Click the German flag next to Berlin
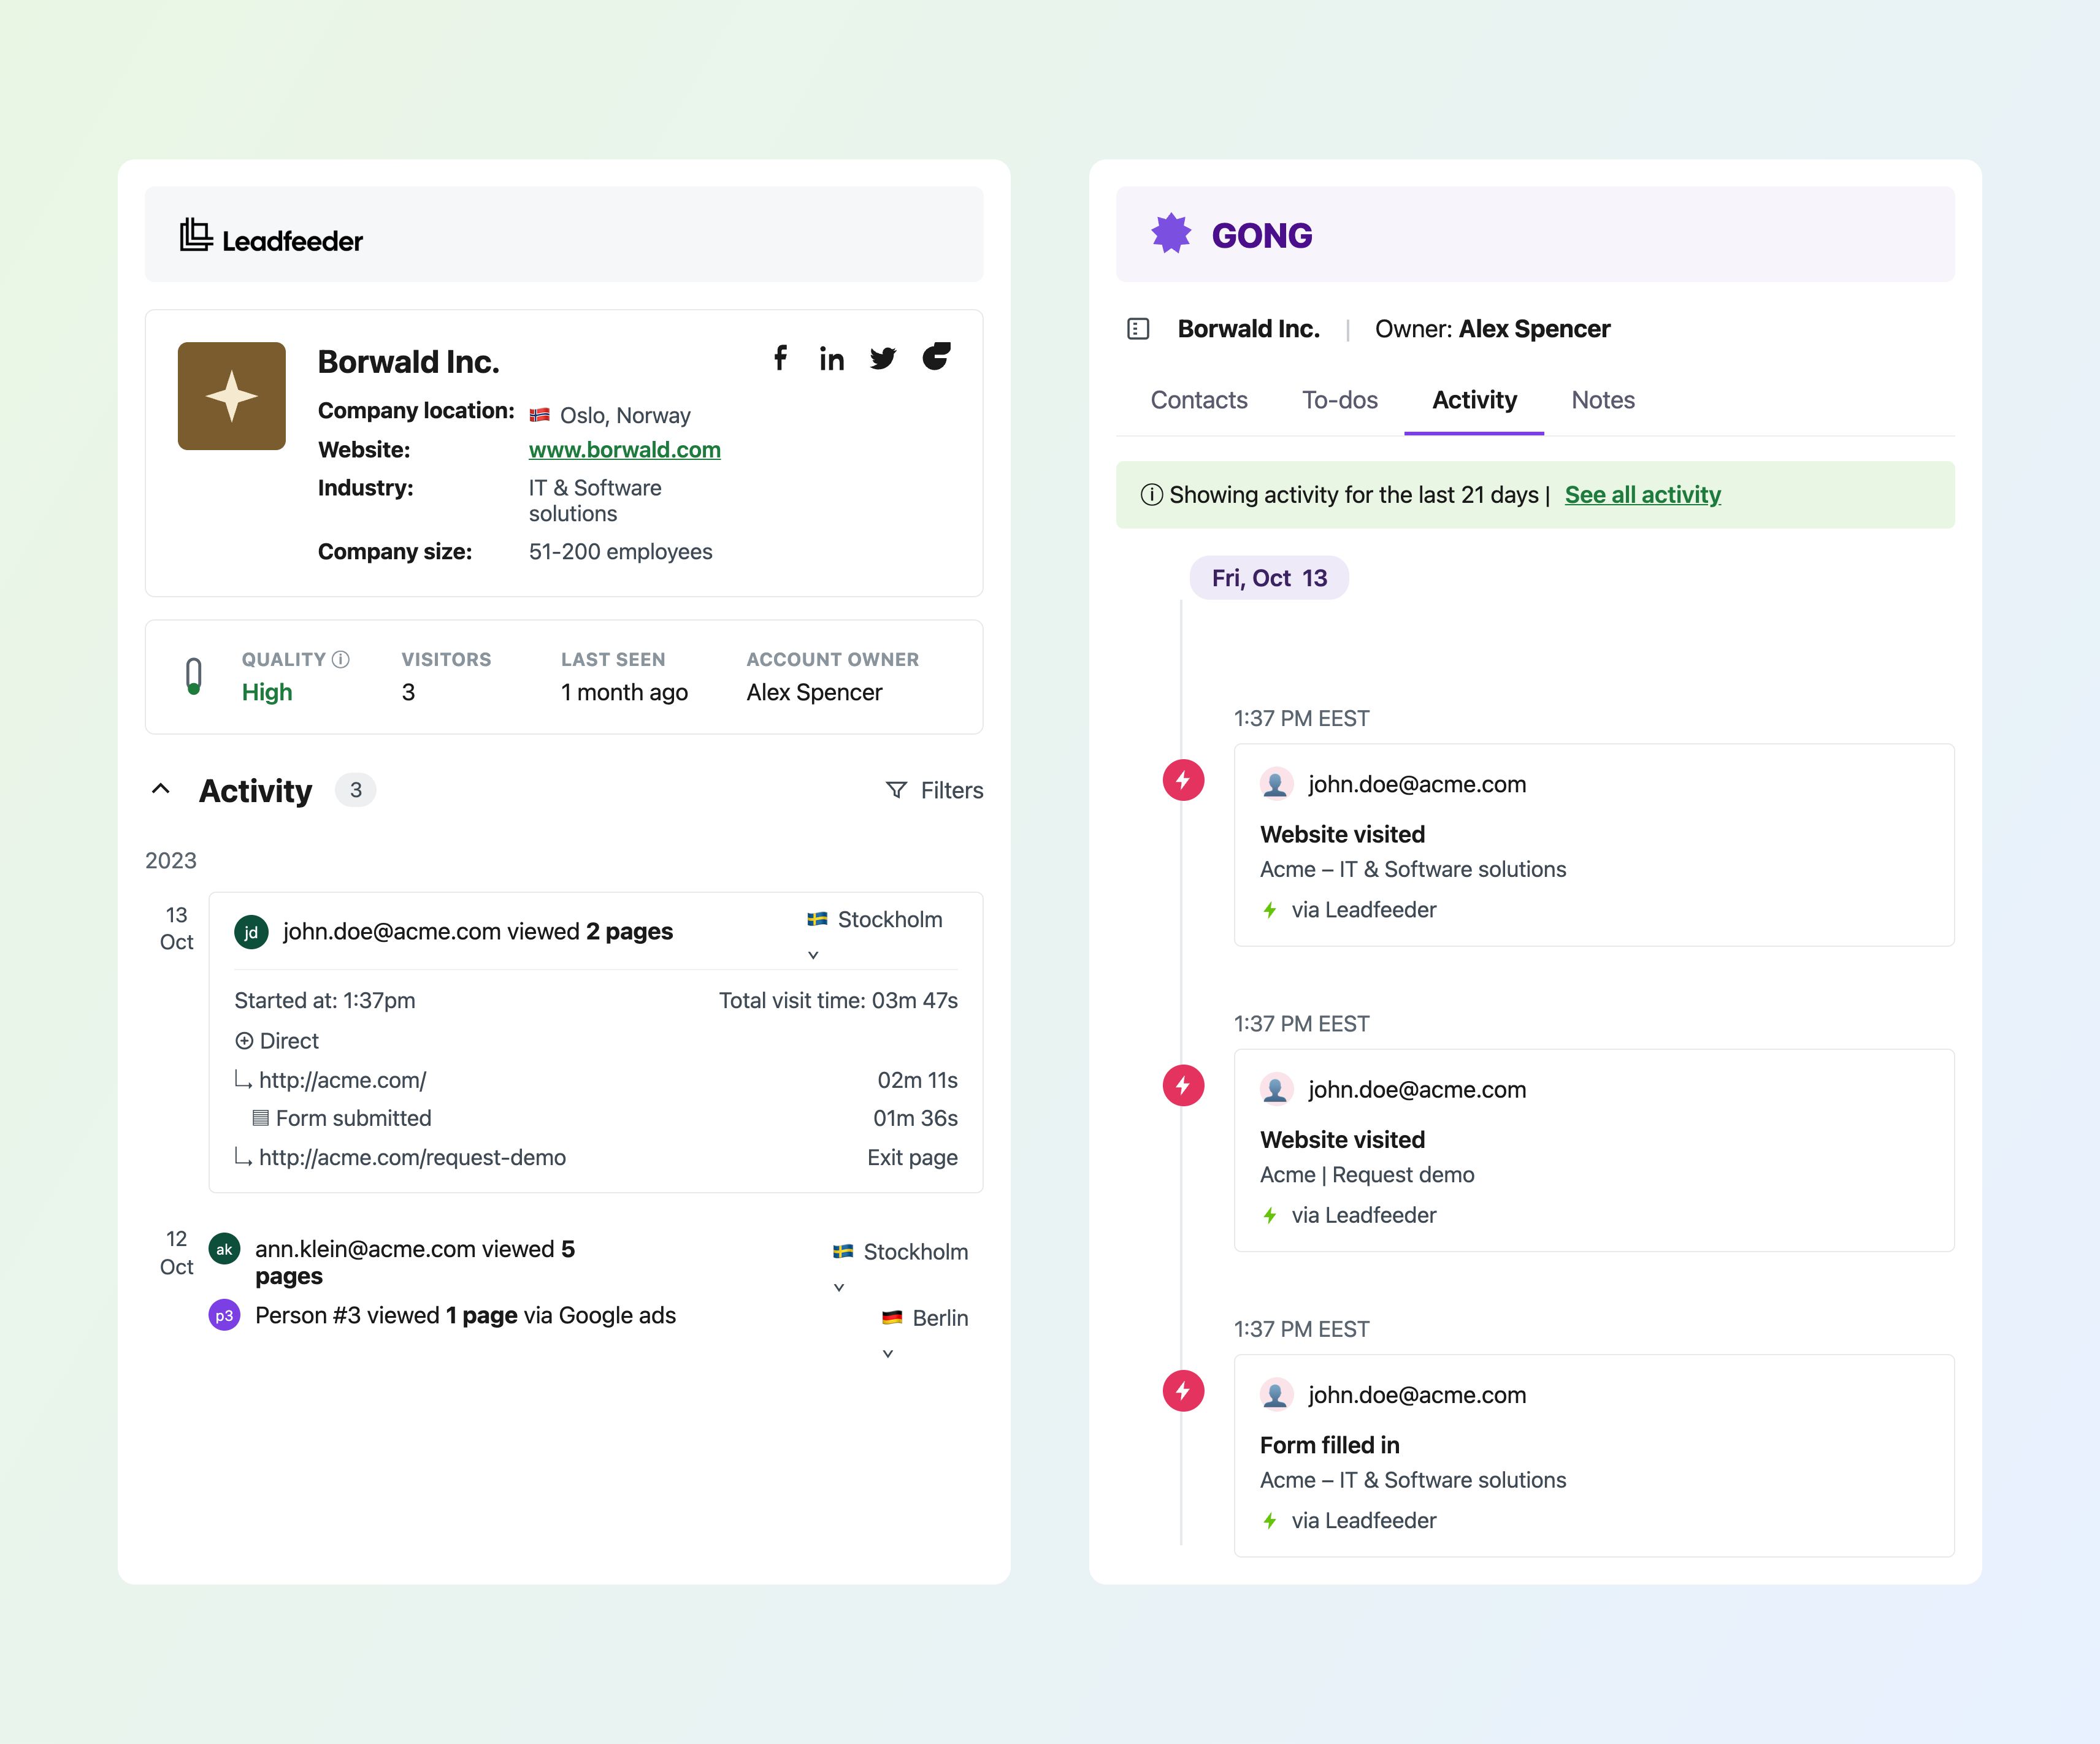2100x1744 pixels. click(892, 1318)
